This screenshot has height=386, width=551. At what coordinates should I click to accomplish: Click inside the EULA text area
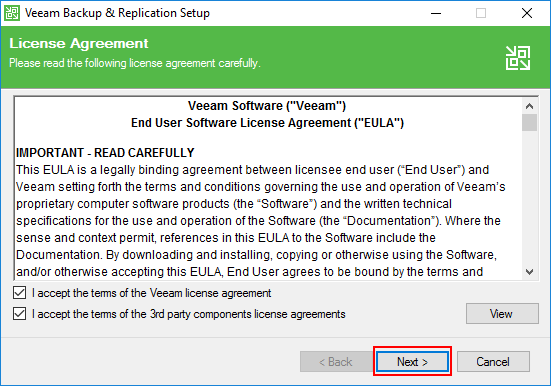click(x=268, y=188)
